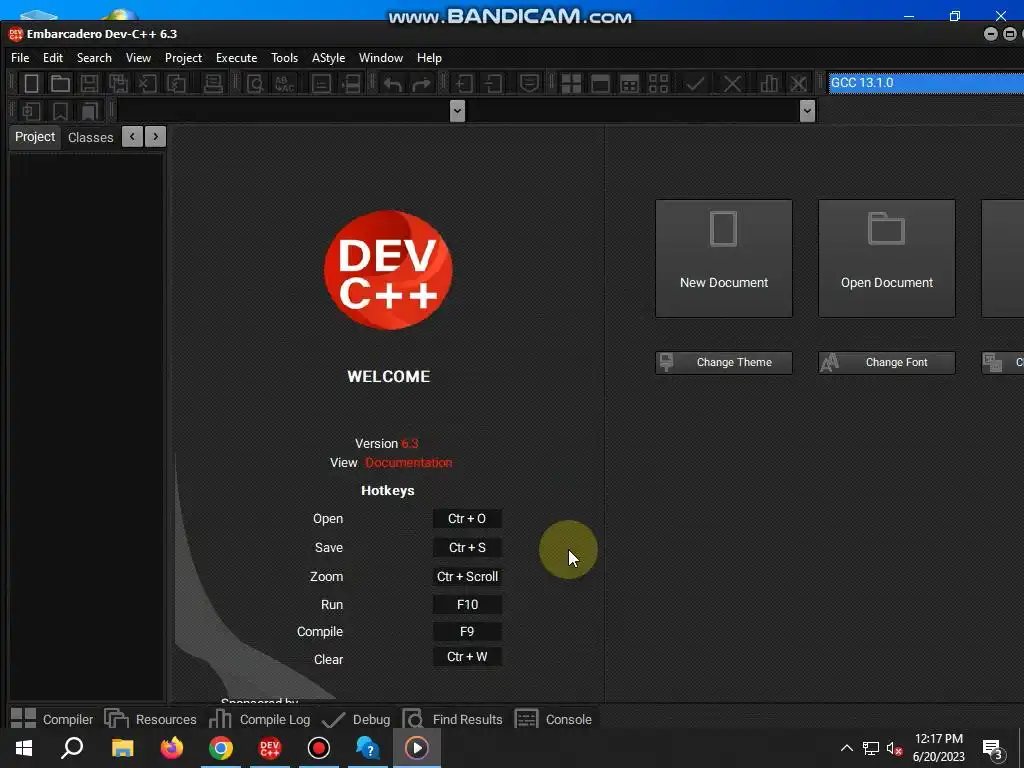Open the View menu
This screenshot has width=1024, height=768.
coord(138,57)
